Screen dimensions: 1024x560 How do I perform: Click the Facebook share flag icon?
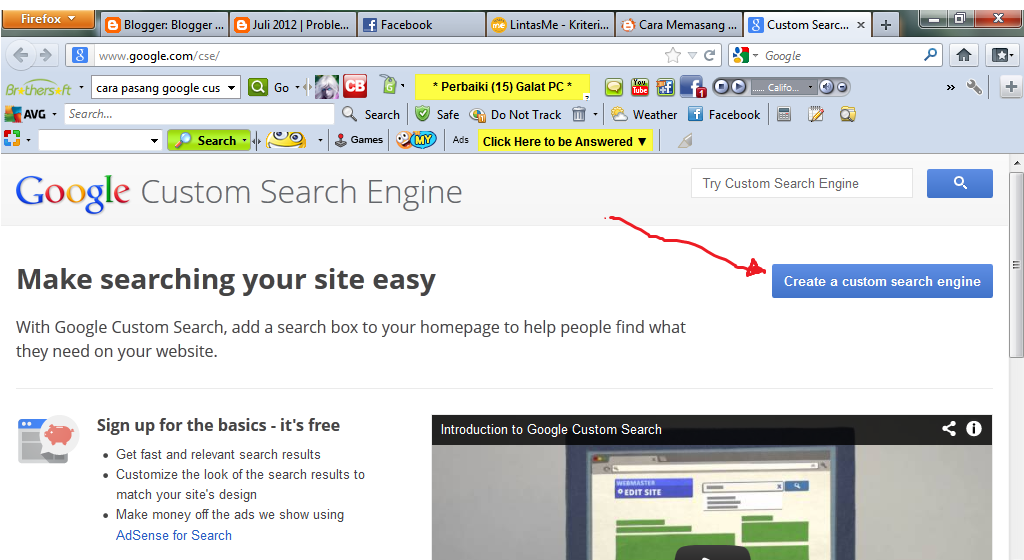pyautogui.click(x=665, y=87)
